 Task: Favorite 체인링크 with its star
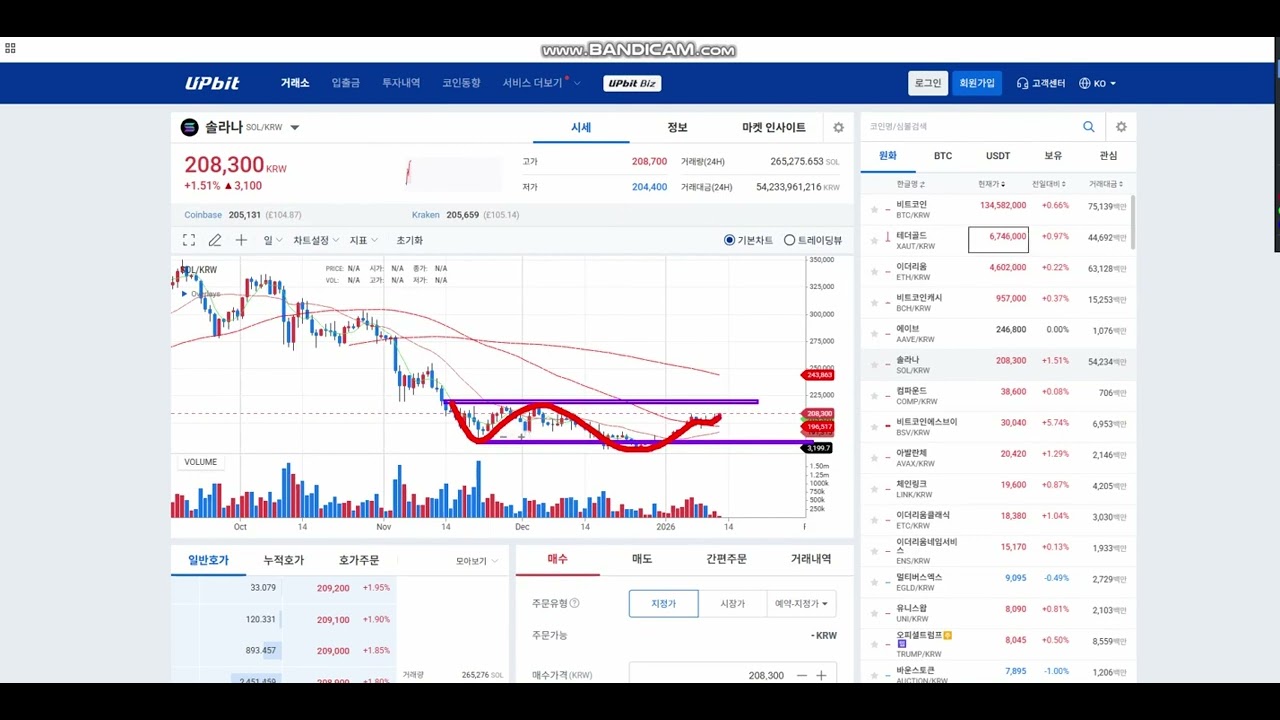874,488
